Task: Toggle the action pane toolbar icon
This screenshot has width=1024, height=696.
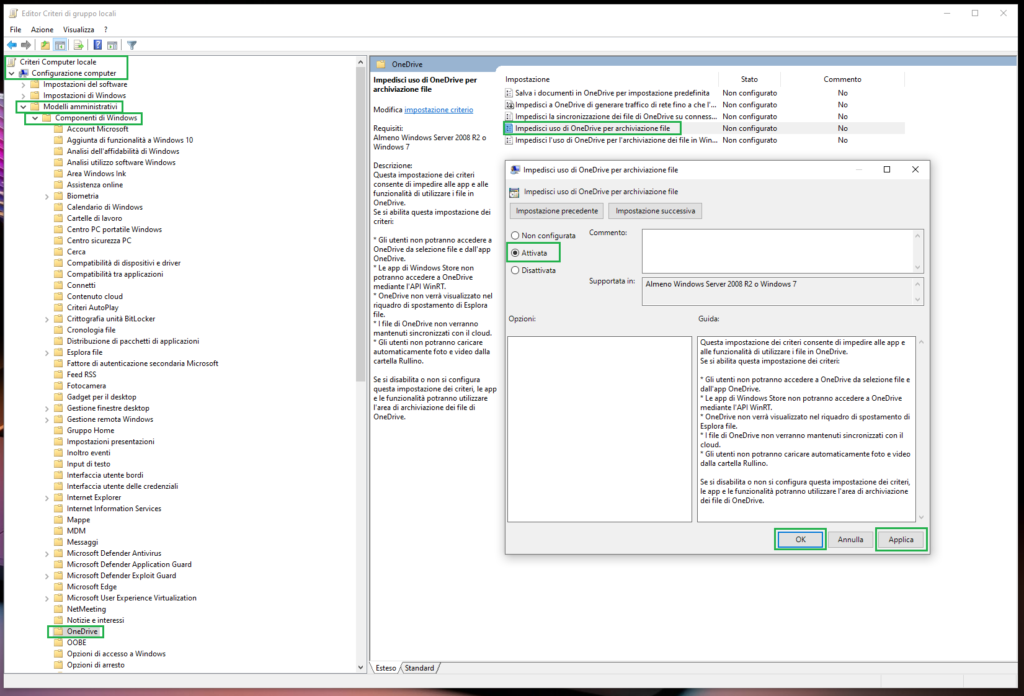Action: 112,45
